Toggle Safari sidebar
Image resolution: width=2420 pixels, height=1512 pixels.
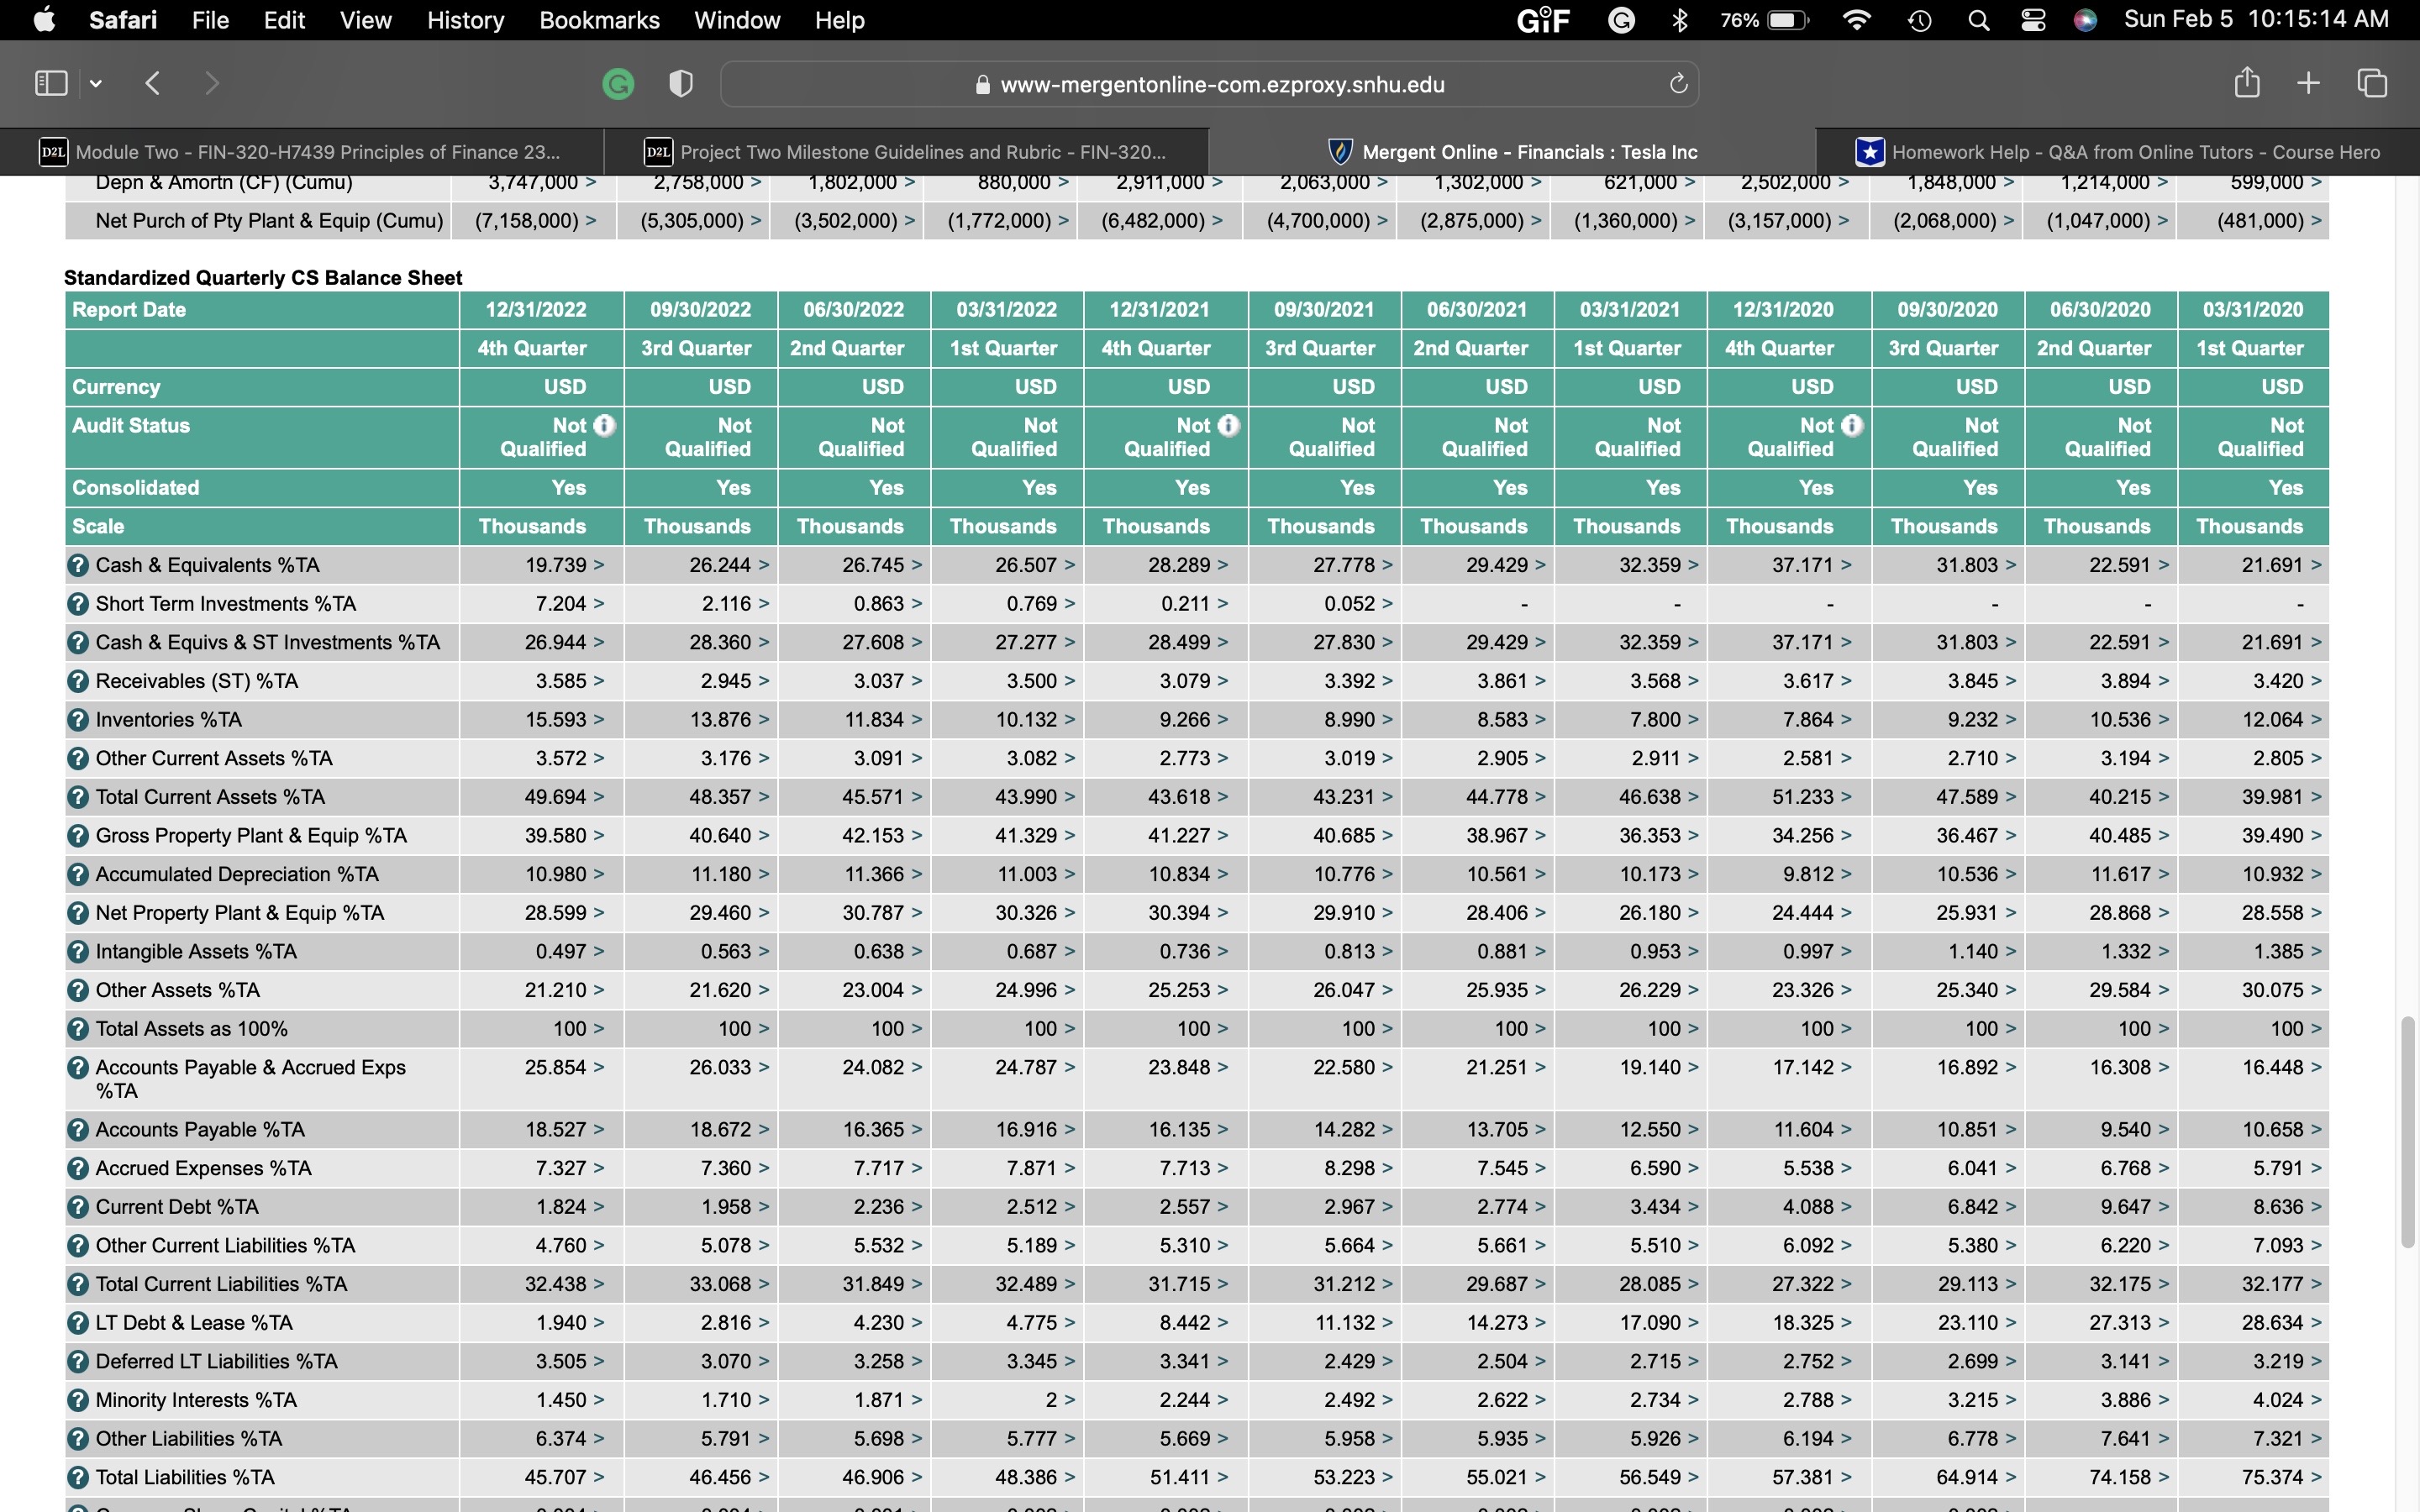(51, 83)
